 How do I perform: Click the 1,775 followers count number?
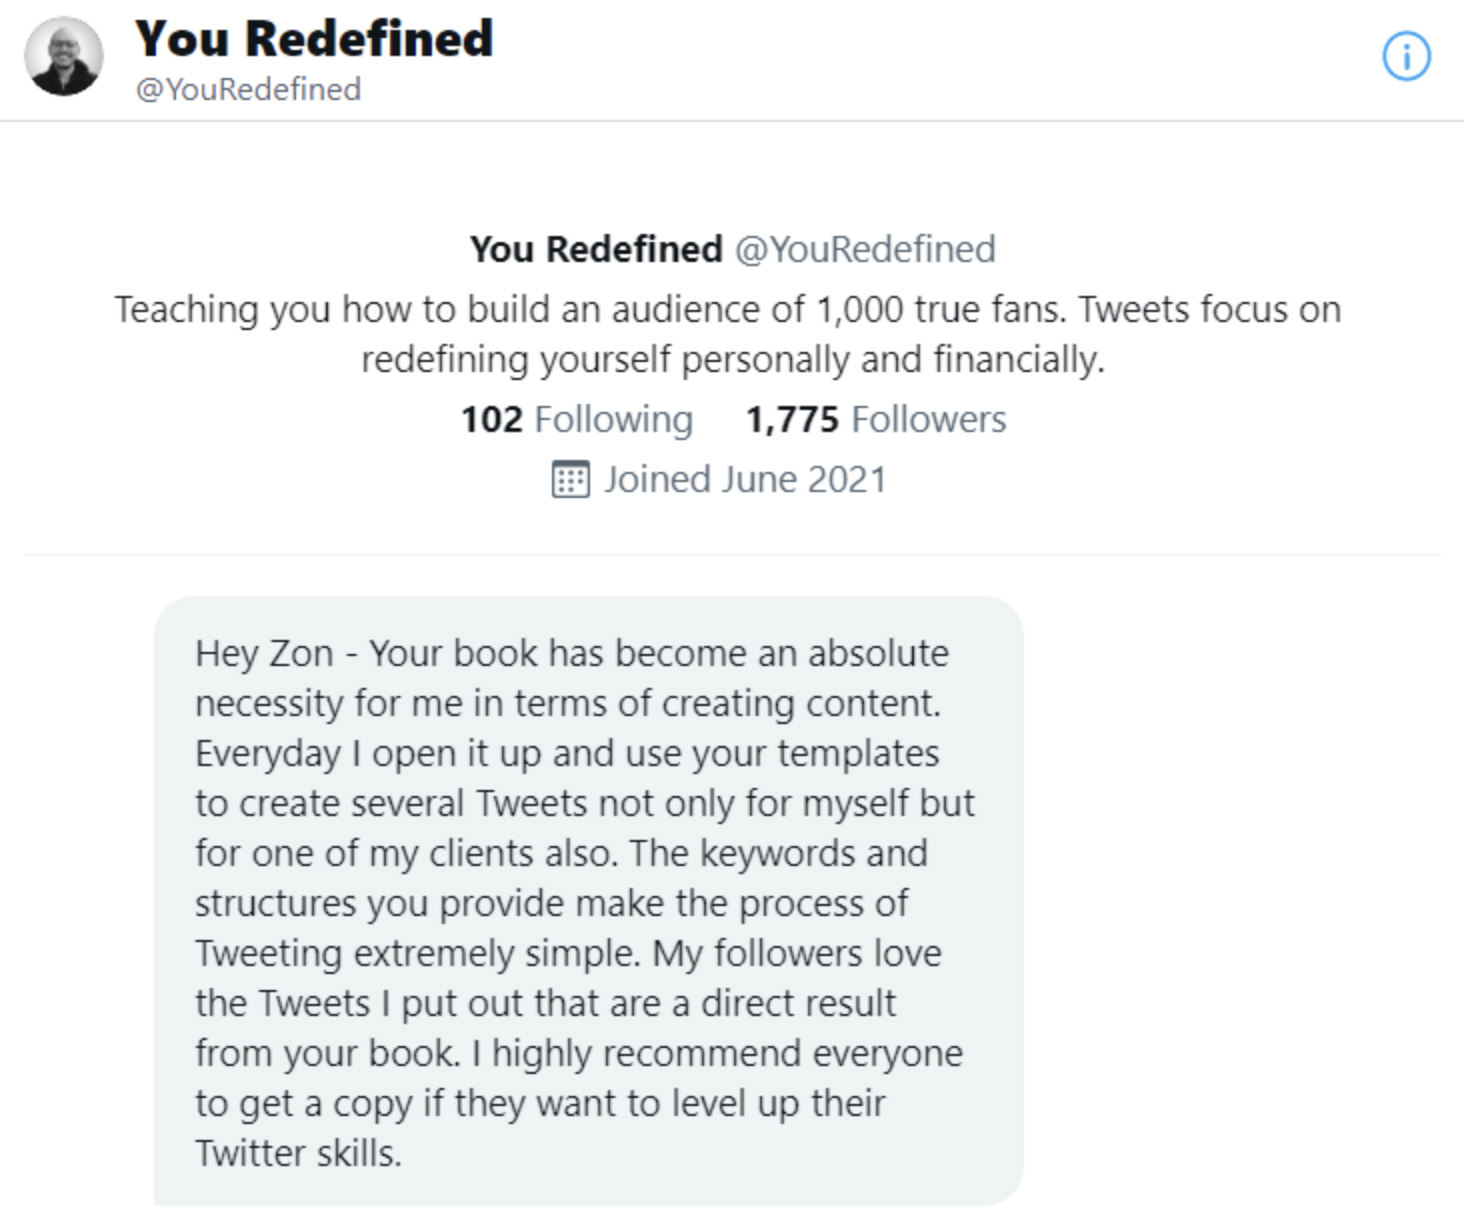coord(792,420)
